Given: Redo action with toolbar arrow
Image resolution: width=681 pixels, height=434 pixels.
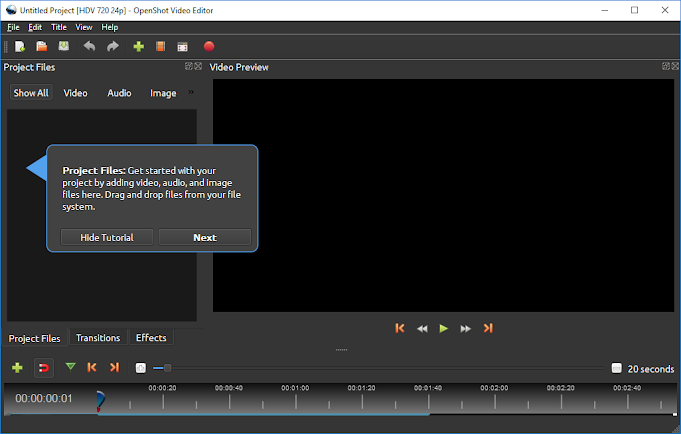Looking at the screenshot, I should click(113, 46).
